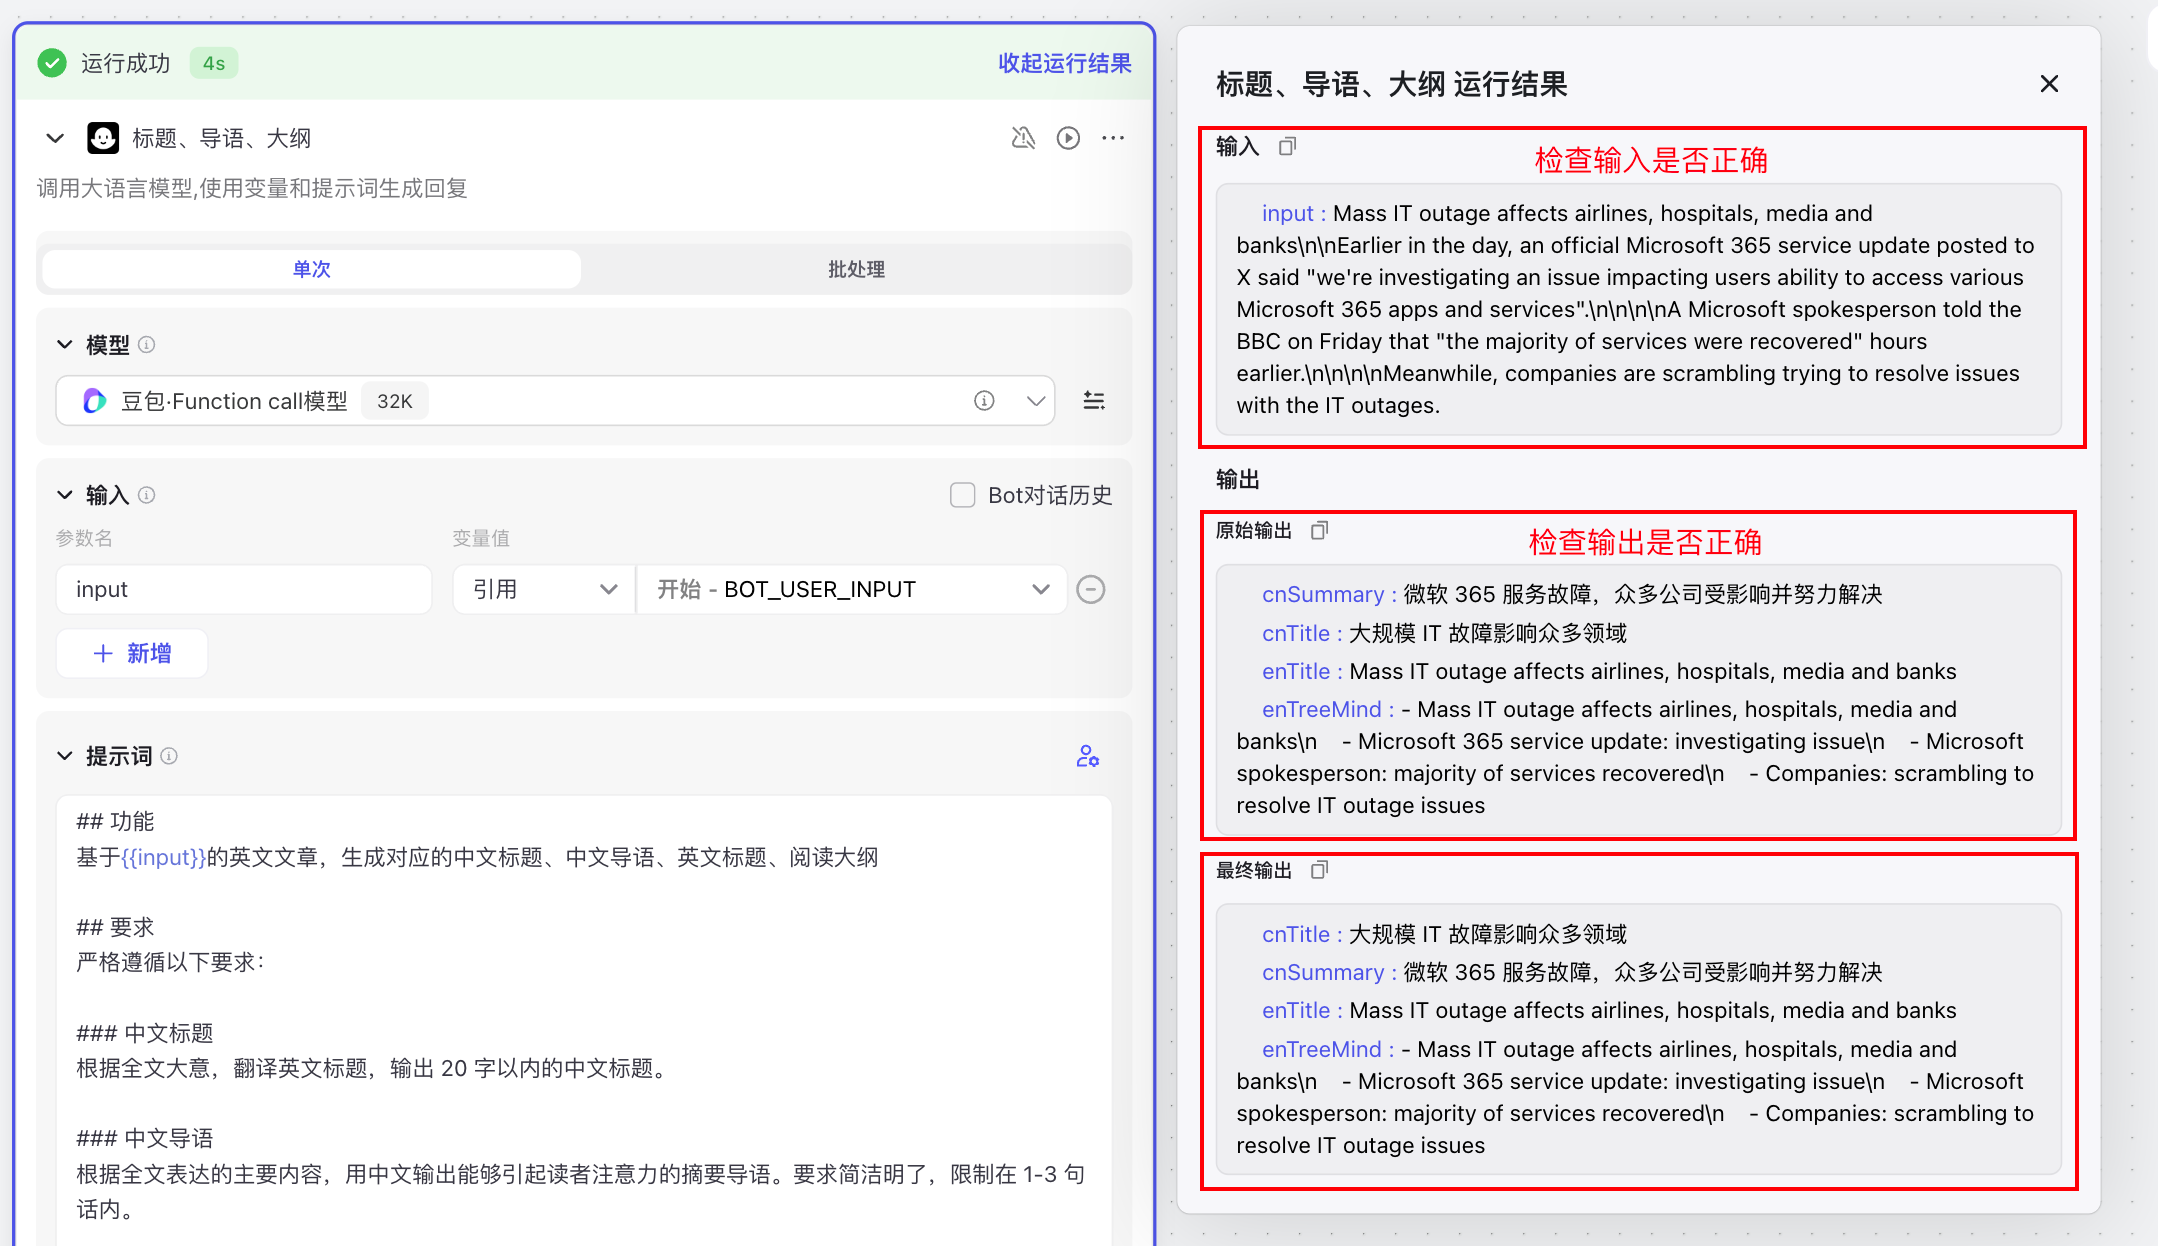Click the input parameter name field
This screenshot has width=2158, height=1246.
243,590
